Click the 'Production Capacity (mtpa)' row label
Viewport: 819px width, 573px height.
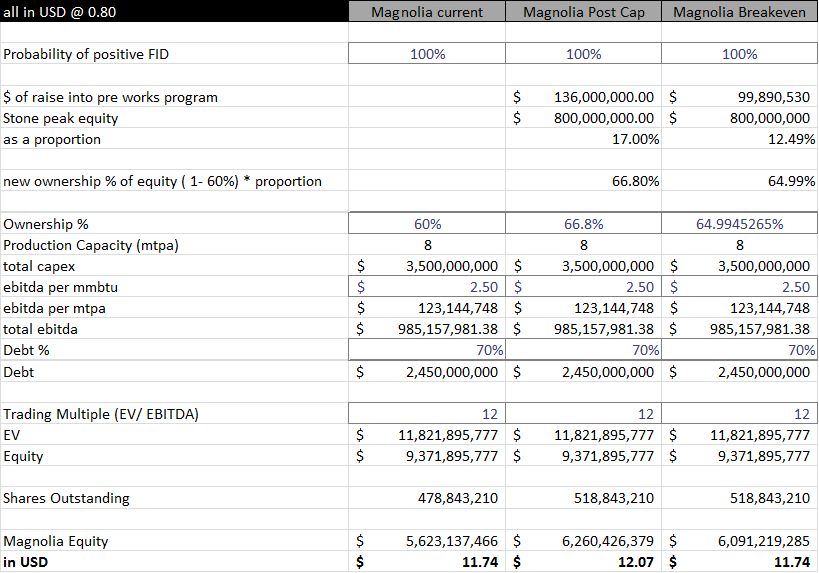tap(91, 245)
